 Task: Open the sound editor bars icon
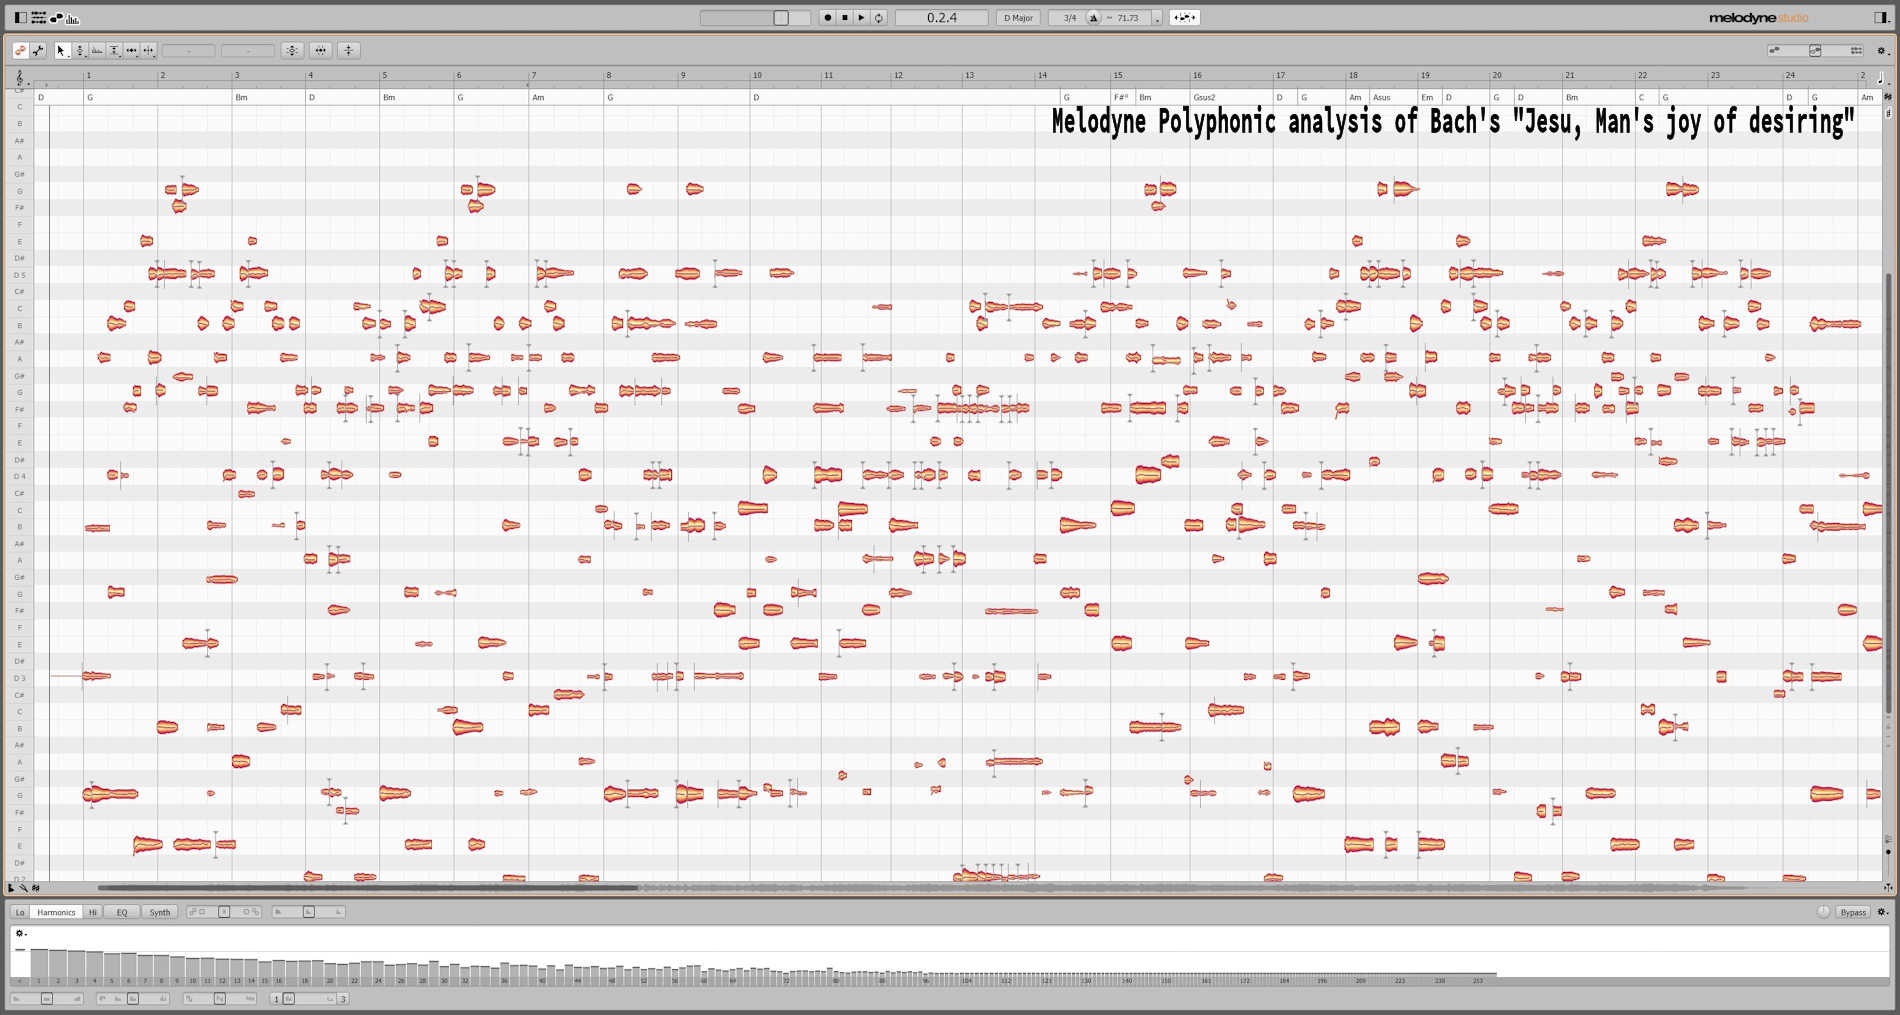click(73, 18)
